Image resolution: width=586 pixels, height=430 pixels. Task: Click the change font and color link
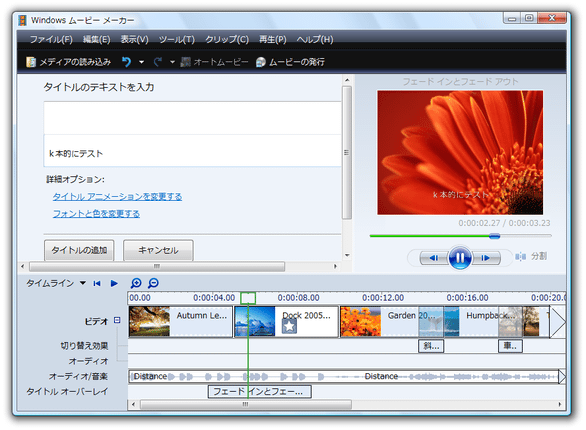(96, 214)
